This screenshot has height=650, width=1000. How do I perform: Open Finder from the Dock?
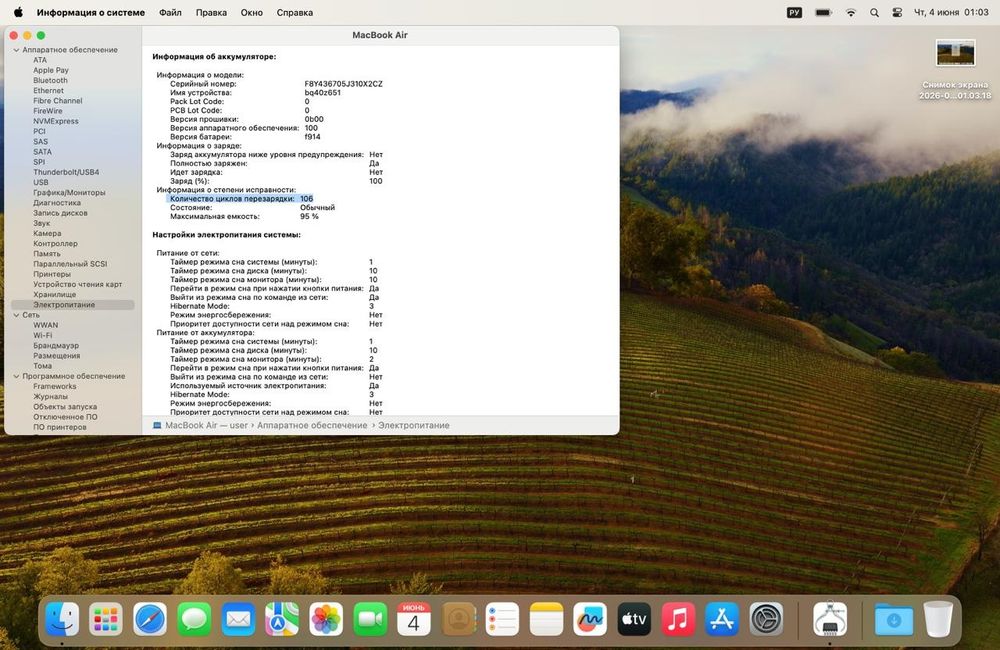pyautogui.click(x=62, y=619)
